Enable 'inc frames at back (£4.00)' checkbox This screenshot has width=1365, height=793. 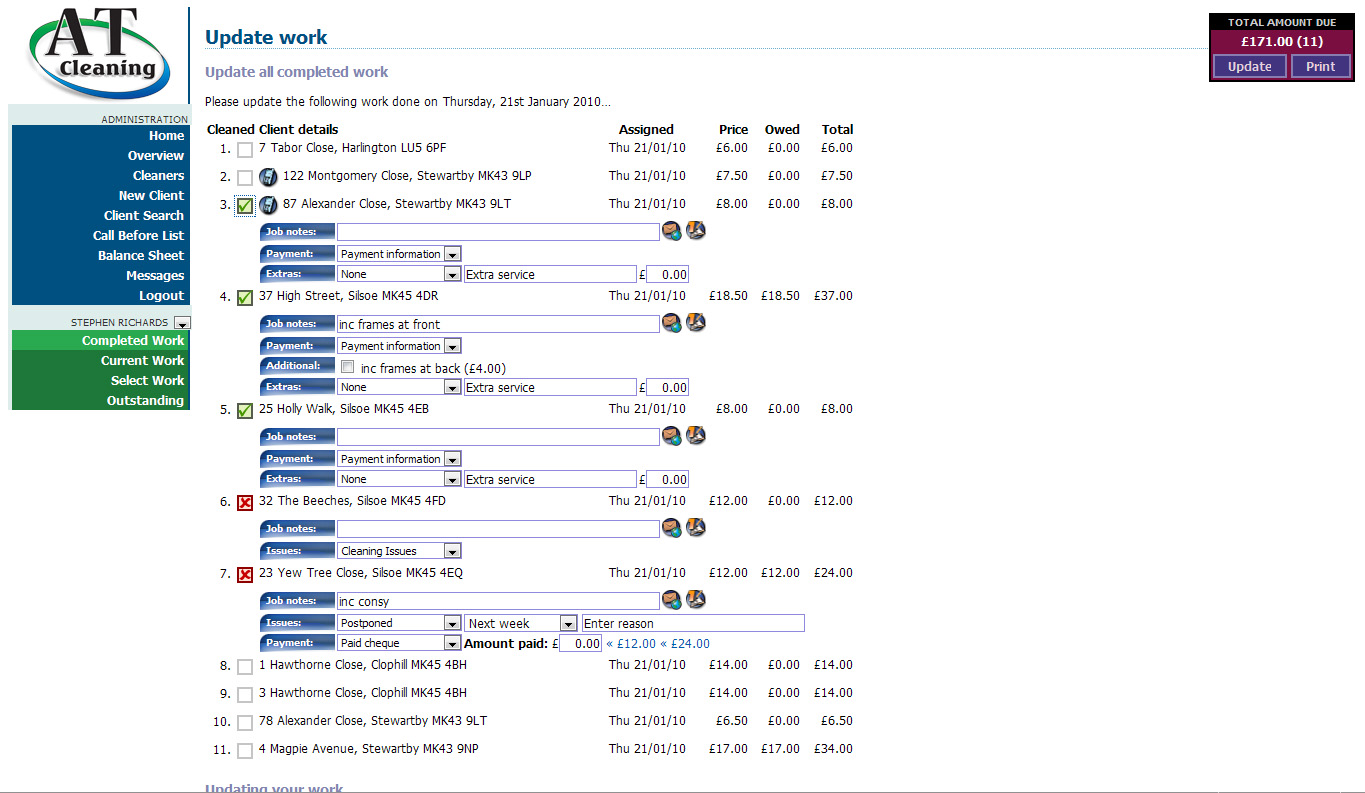tap(348, 367)
